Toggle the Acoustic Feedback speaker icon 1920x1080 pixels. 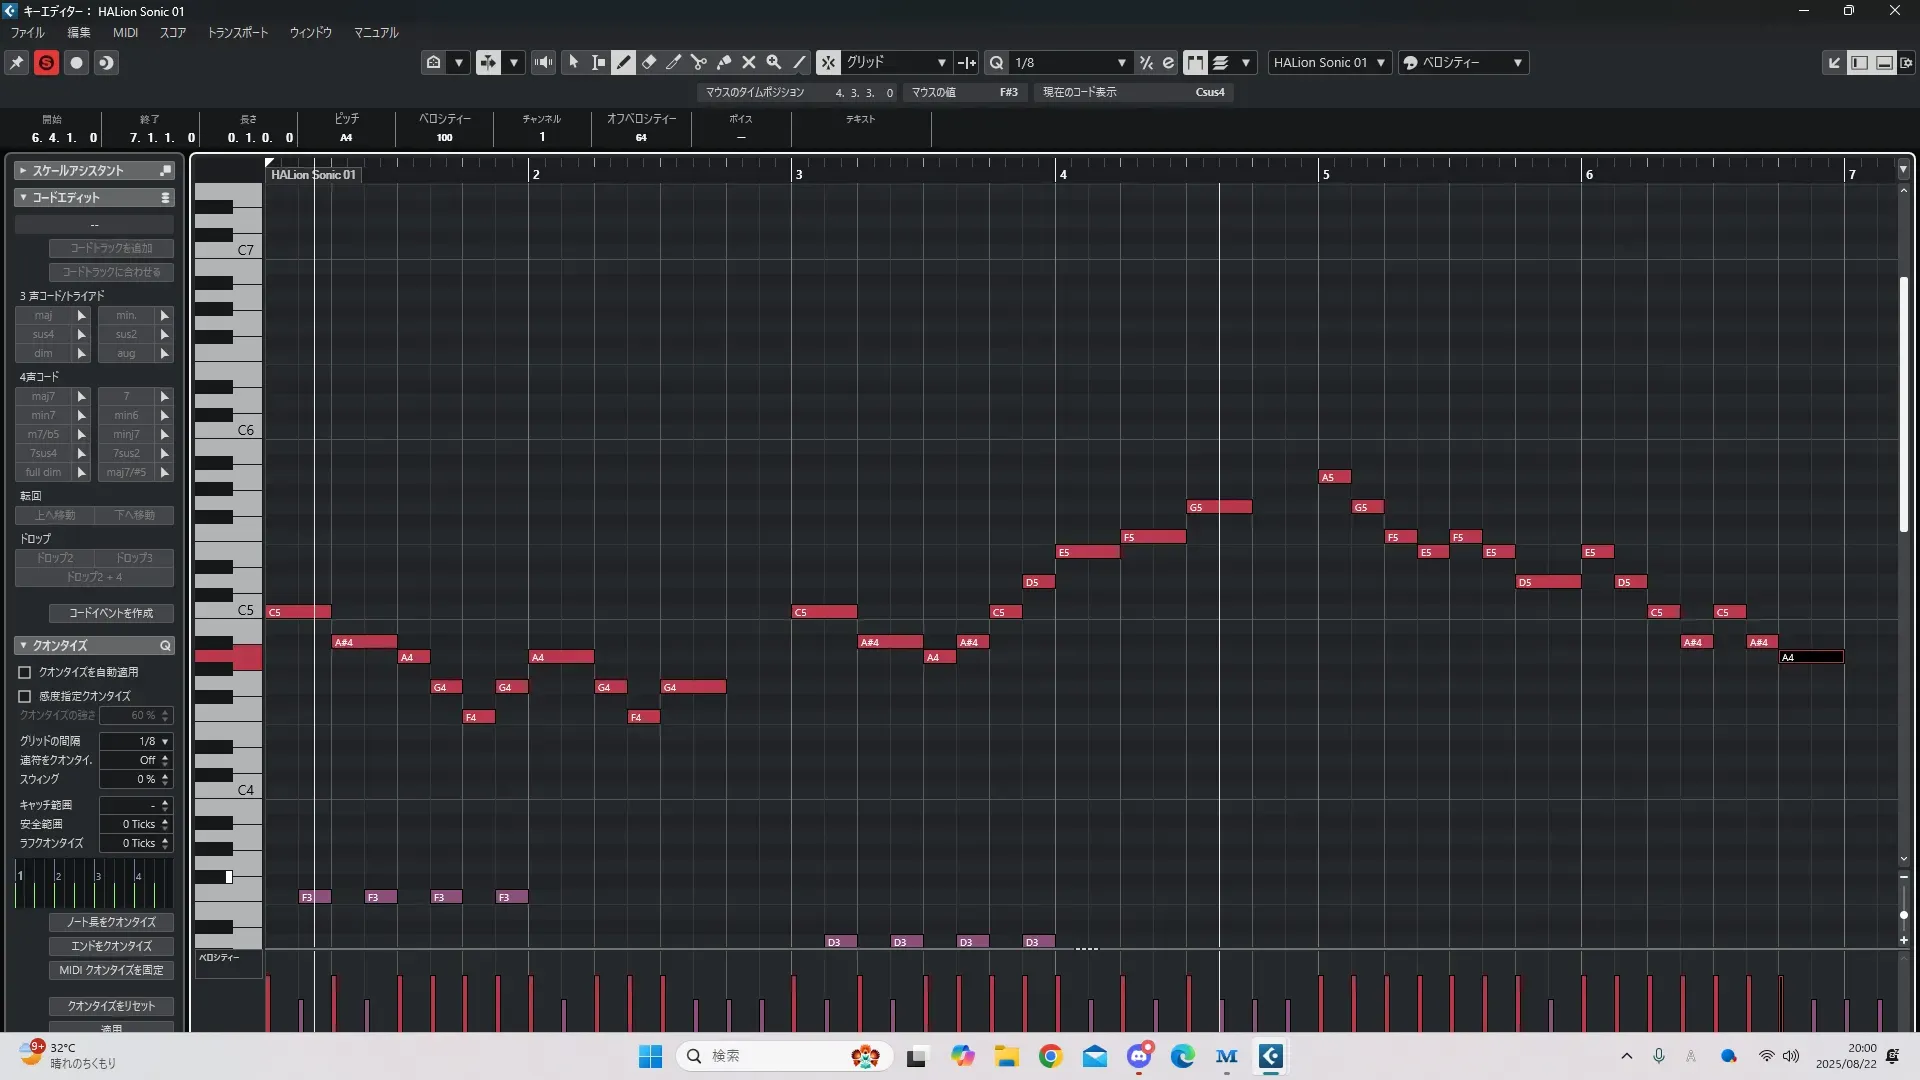point(543,62)
